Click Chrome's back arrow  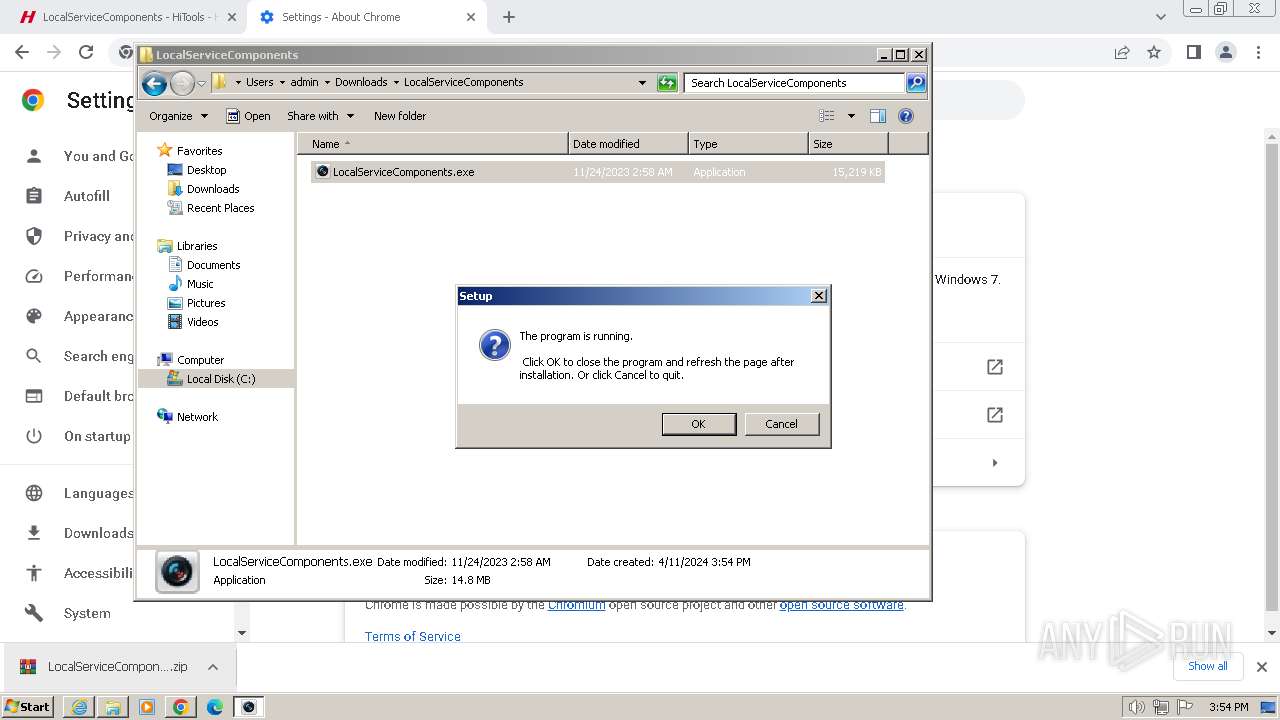pos(22,52)
